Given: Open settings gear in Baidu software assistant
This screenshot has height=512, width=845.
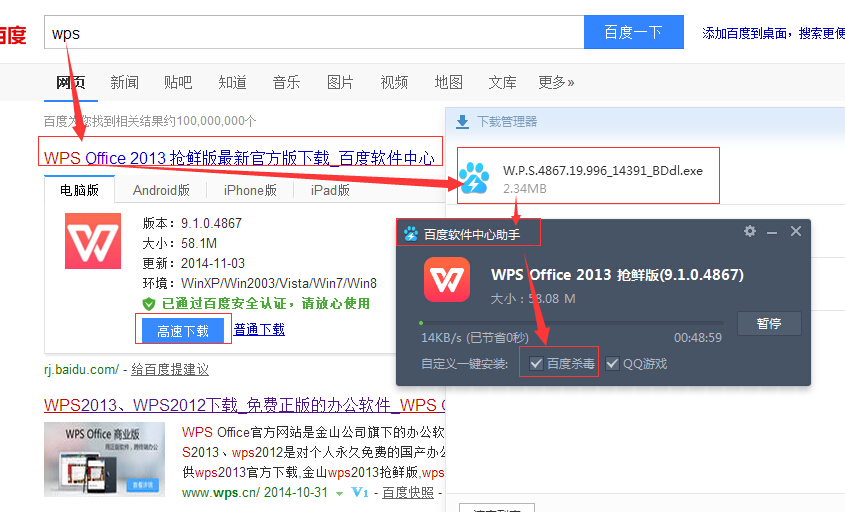Looking at the screenshot, I should (750, 231).
